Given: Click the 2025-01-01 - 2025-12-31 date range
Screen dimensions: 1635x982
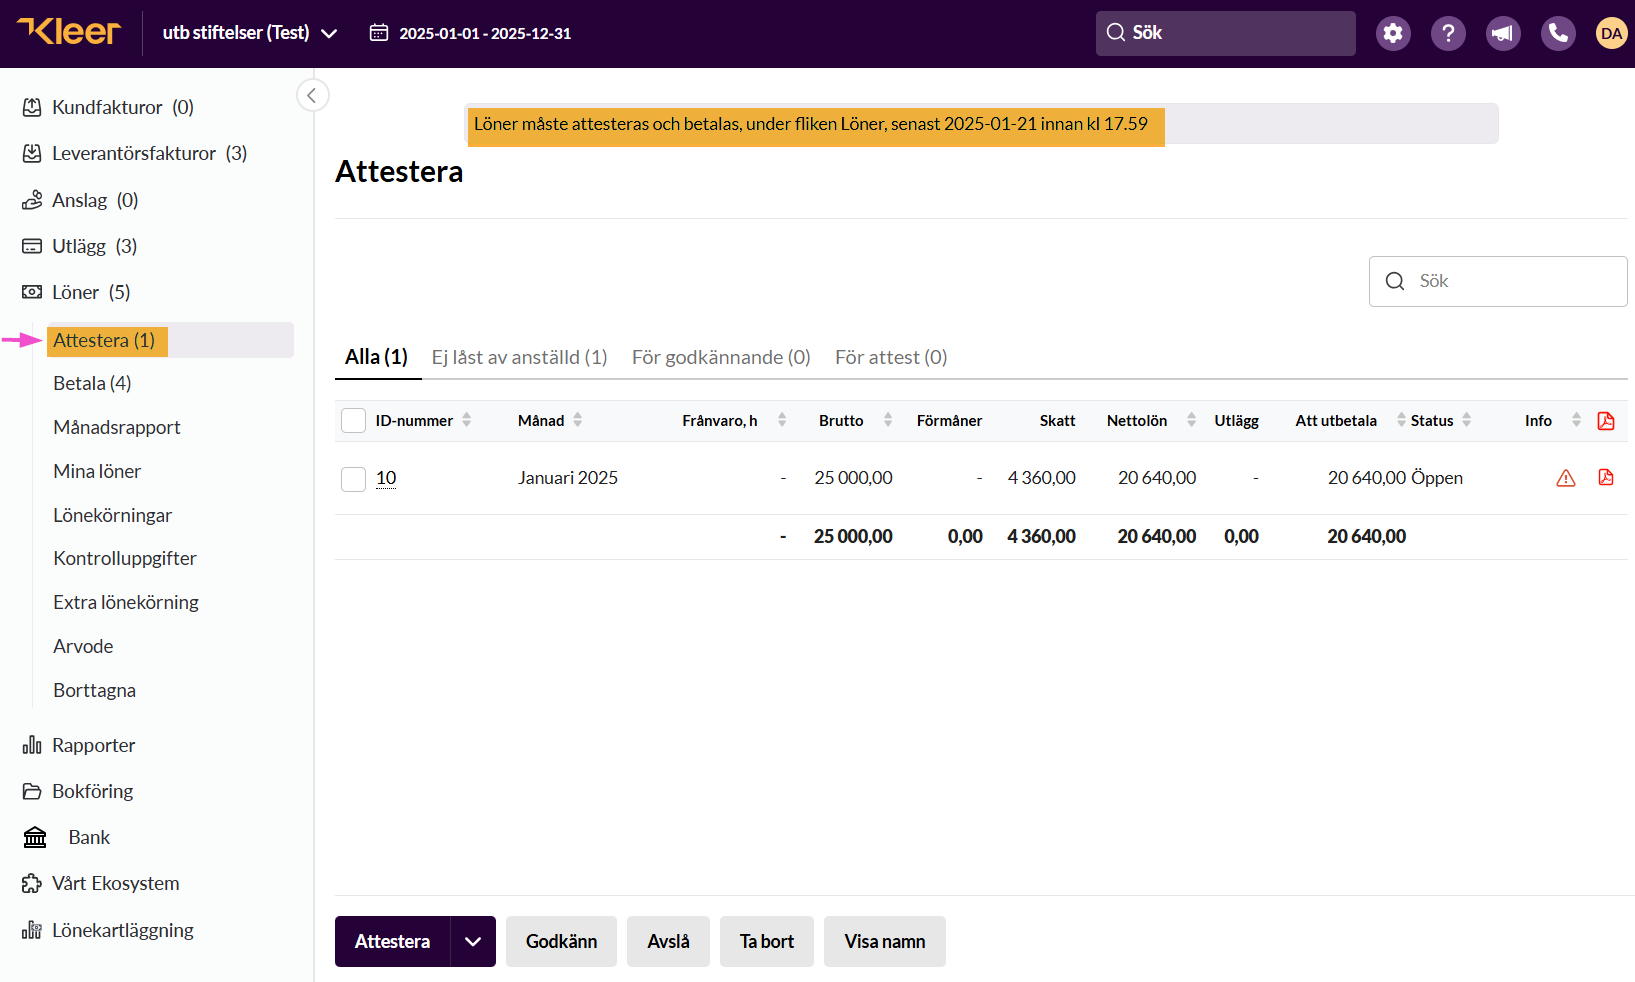Looking at the screenshot, I should click(485, 33).
